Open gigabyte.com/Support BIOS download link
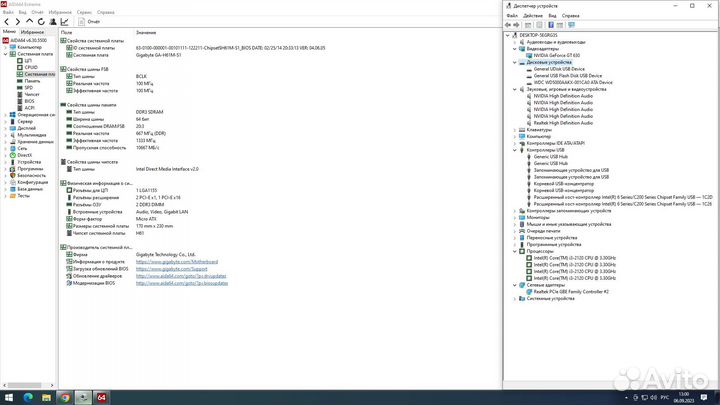The height and width of the screenshot is (405, 720). [x=172, y=269]
